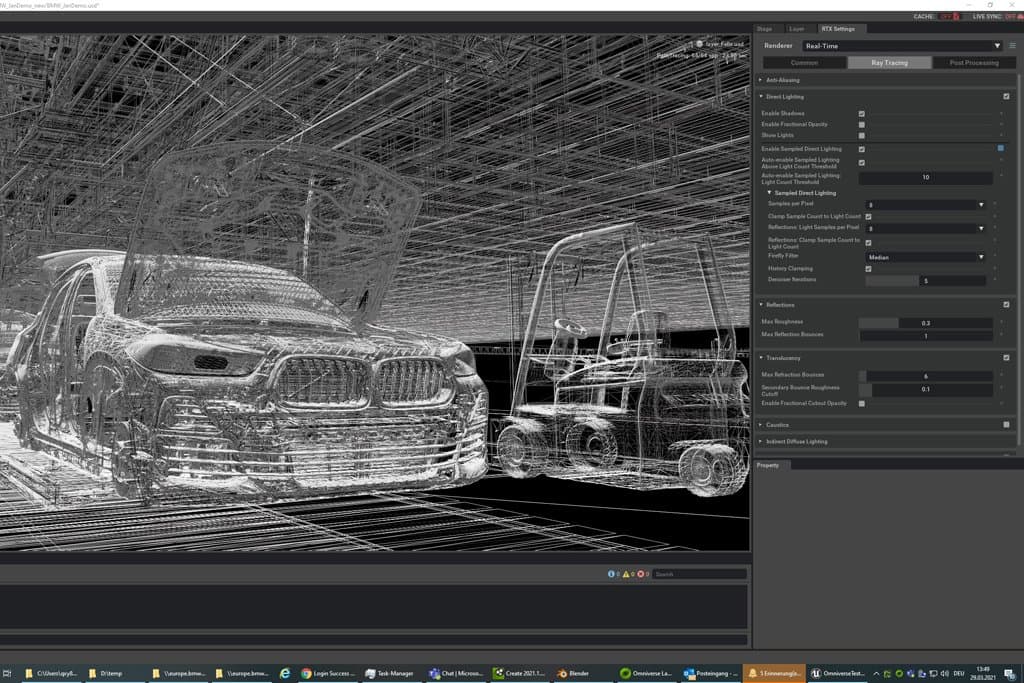
Task: Click the Internet Explorer icon in the taskbar
Action: pos(285,673)
